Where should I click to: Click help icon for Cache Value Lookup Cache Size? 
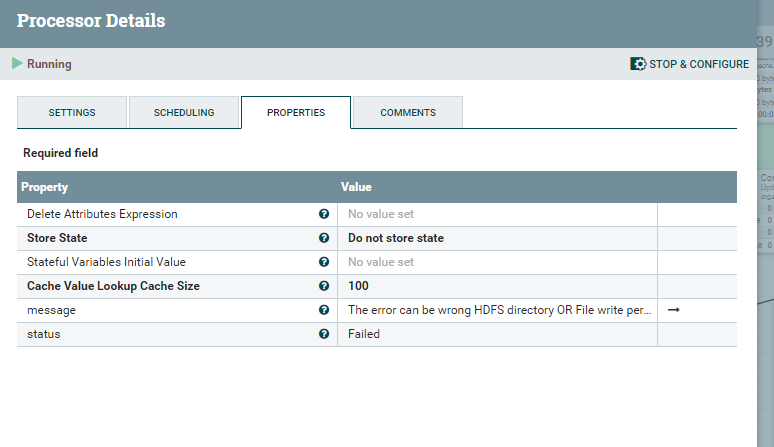[x=324, y=286]
